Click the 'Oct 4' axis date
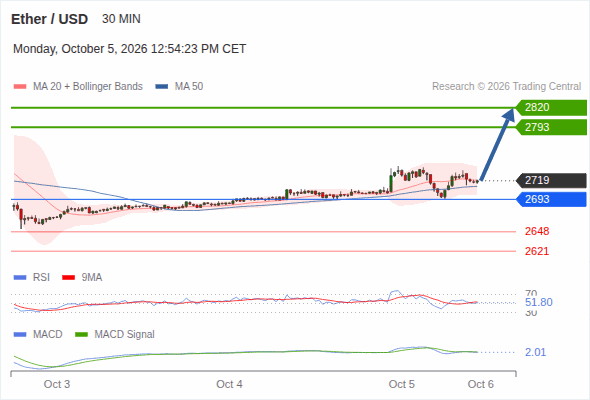Viewport: 590px width, 400px height. (x=229, y=384)
